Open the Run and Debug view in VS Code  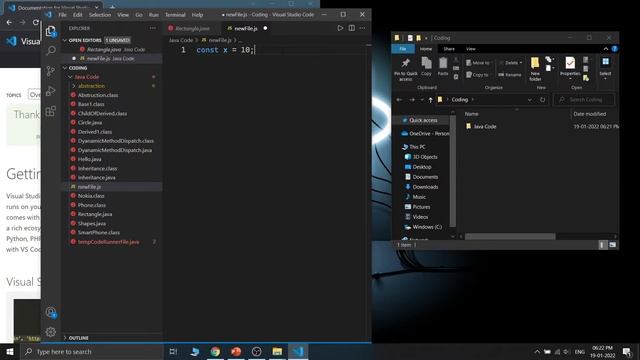click(51, 91)
